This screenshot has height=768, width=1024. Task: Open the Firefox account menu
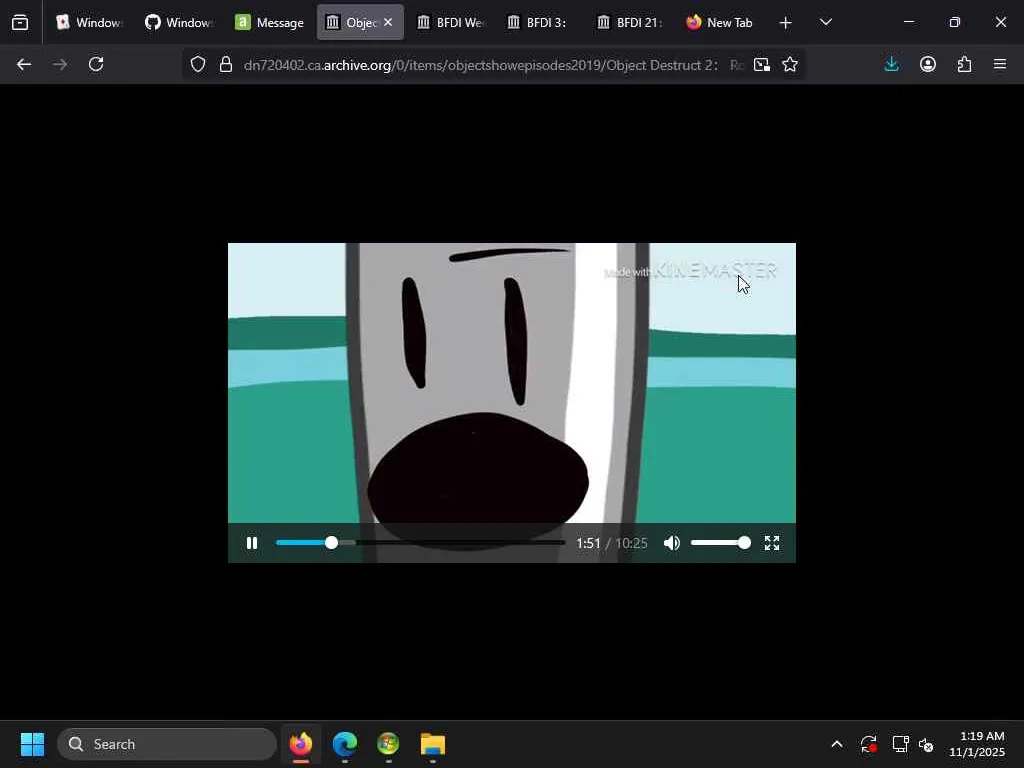[928, 64]
